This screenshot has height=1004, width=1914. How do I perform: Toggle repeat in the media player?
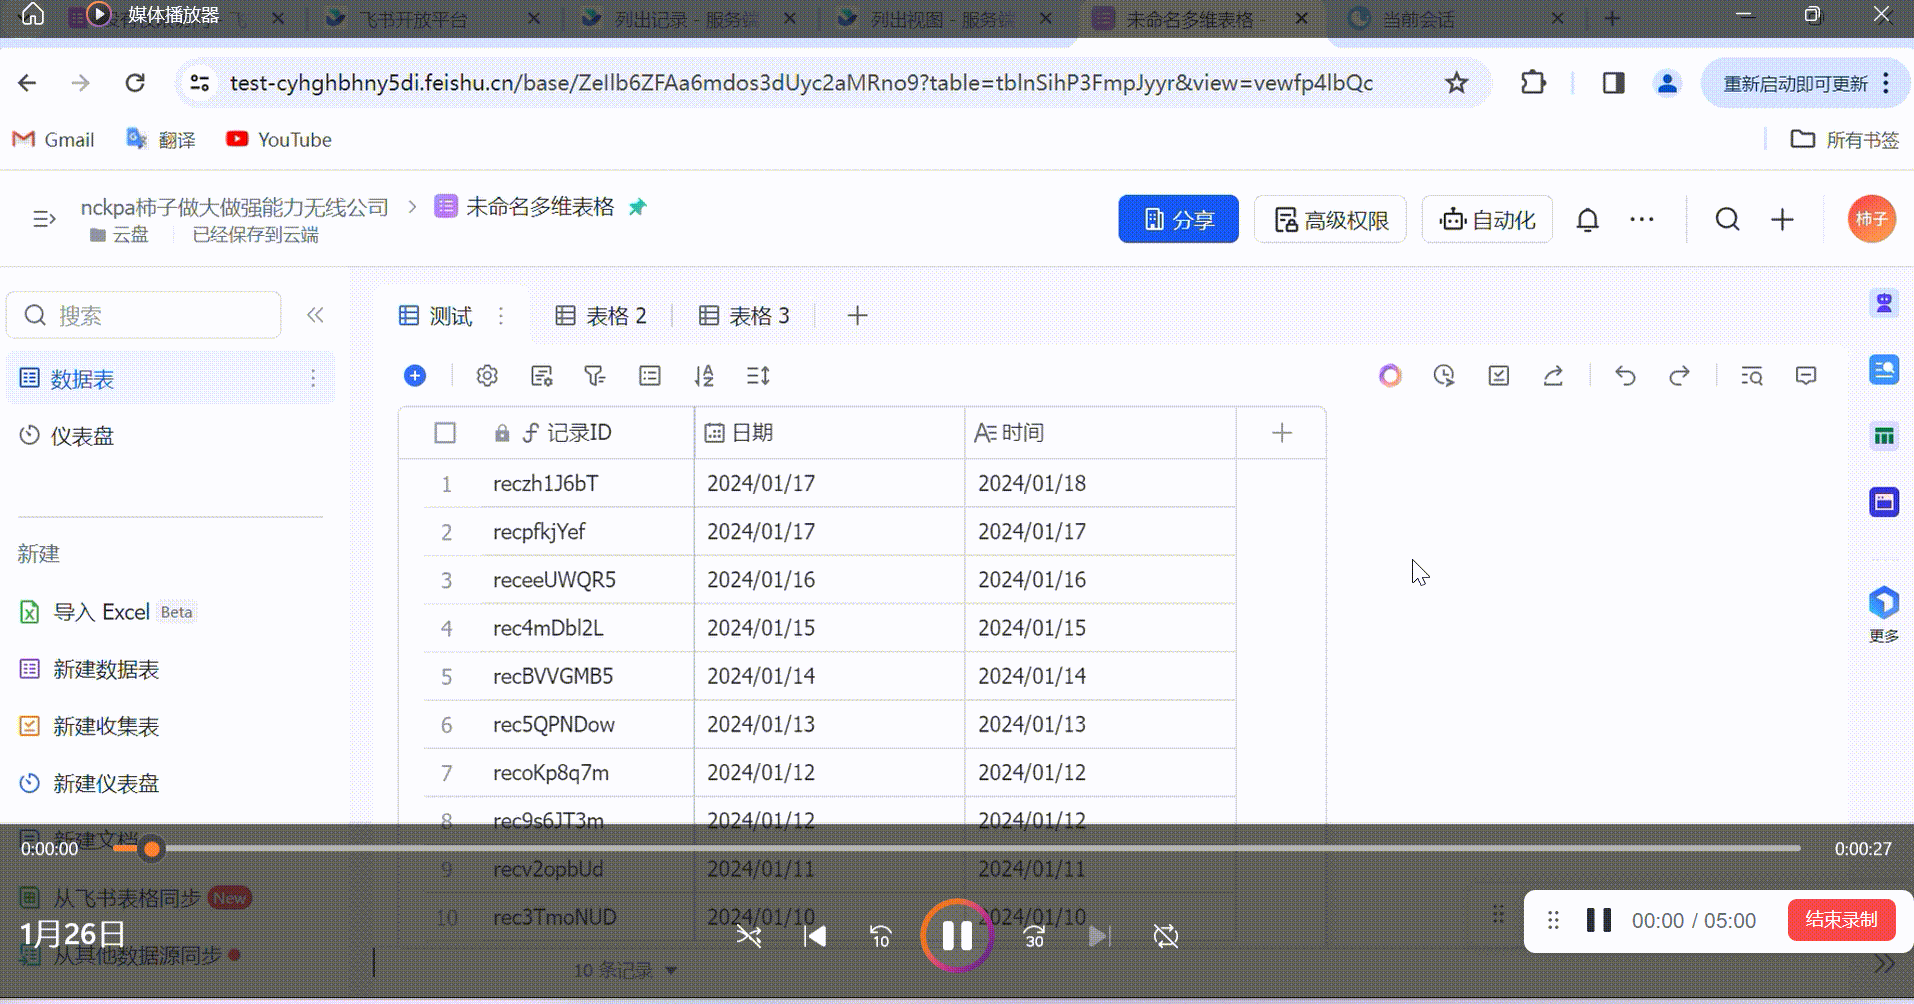[1166, 936]
